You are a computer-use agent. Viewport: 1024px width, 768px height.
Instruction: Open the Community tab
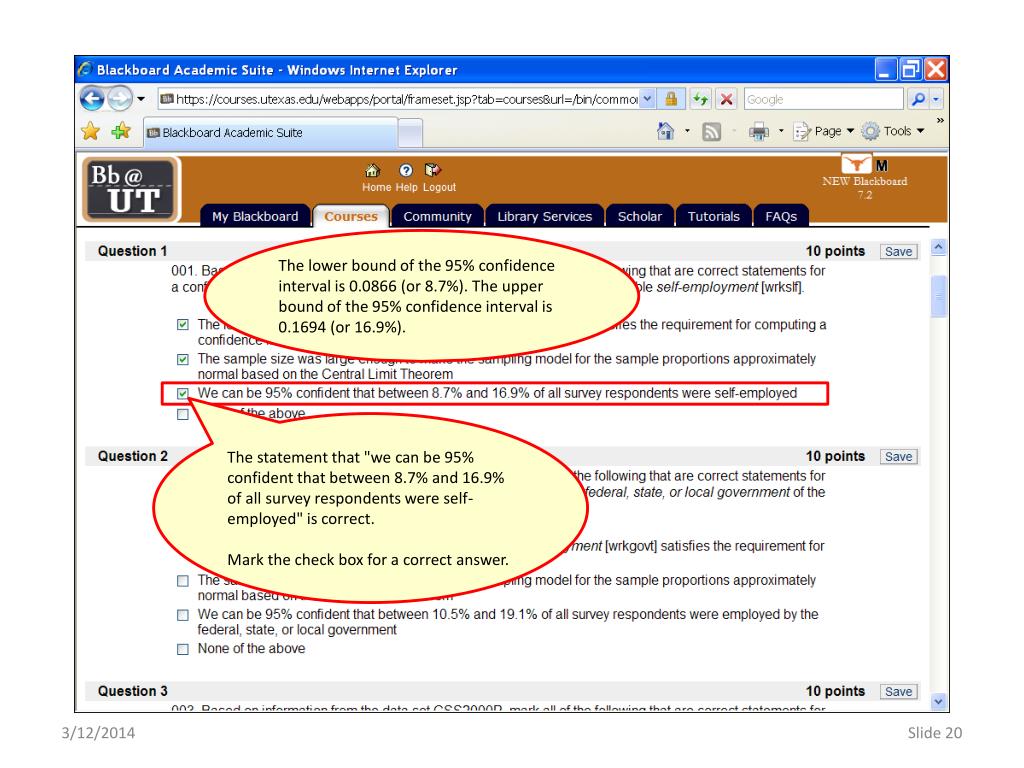(x=437, y=216)
